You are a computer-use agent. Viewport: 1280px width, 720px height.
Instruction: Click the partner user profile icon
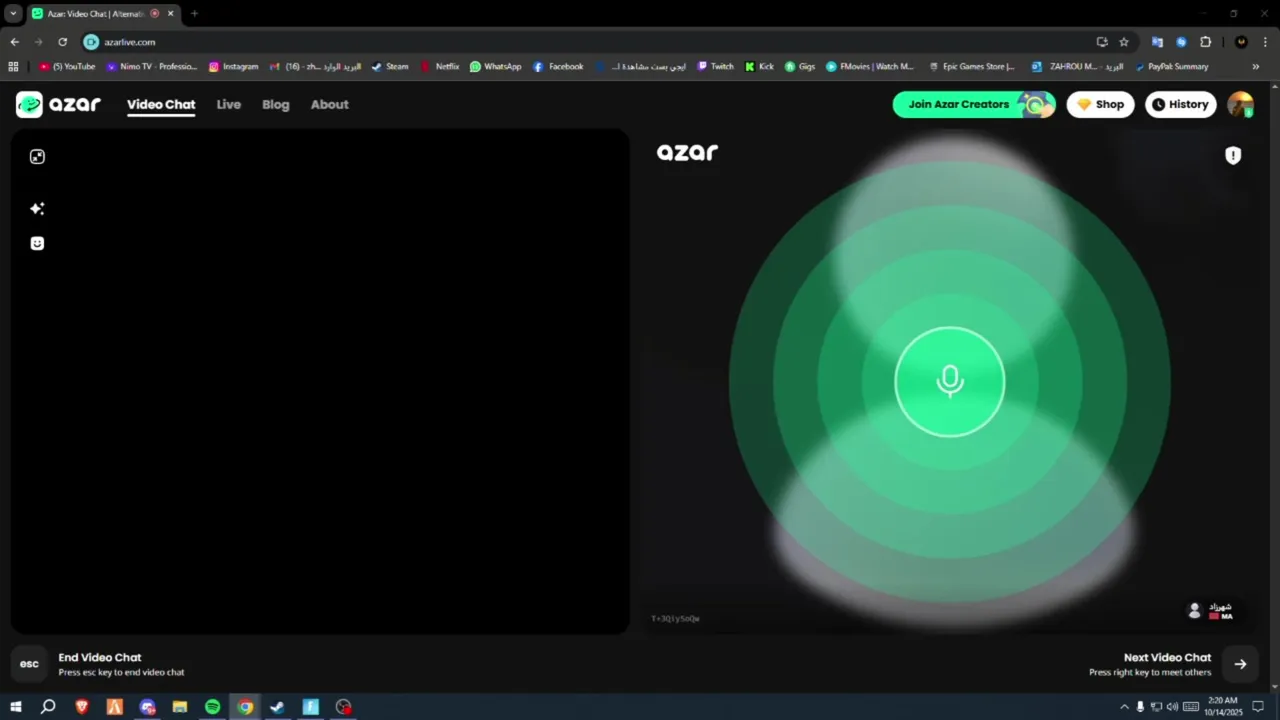pos(1194,610)
